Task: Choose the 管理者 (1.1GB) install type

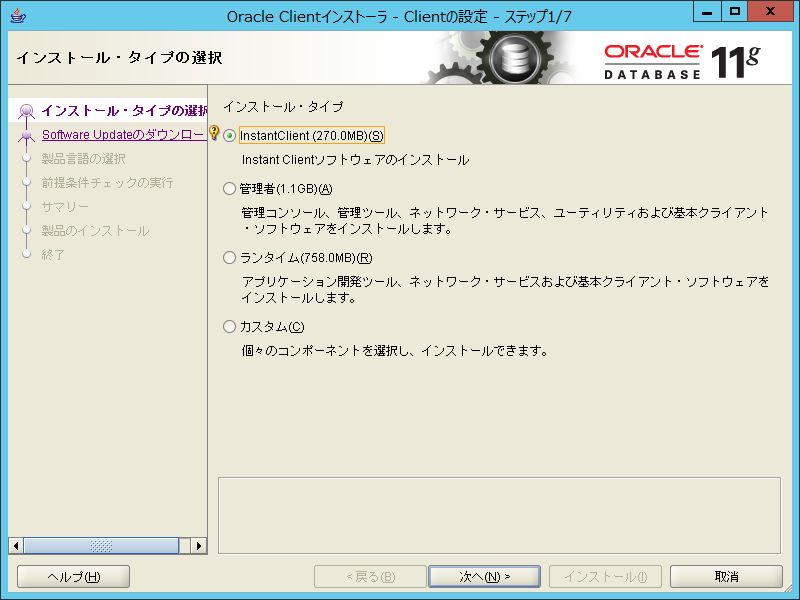Action: tap(230, 189)
